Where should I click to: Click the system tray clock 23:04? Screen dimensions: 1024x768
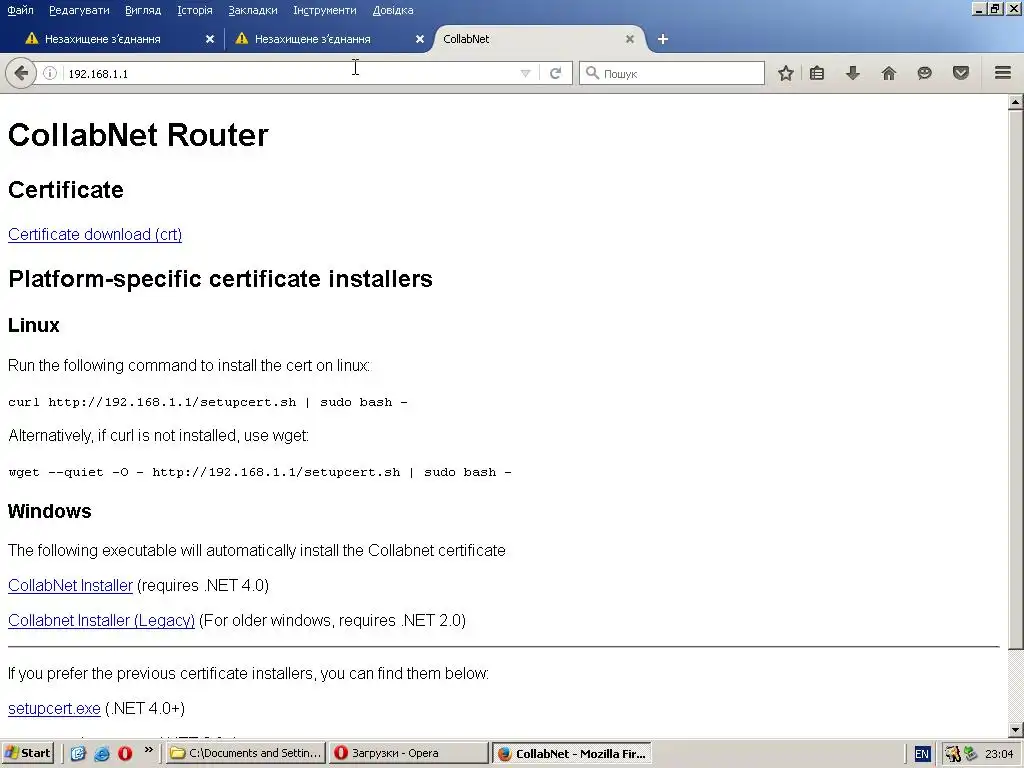(x=999, y=754)
